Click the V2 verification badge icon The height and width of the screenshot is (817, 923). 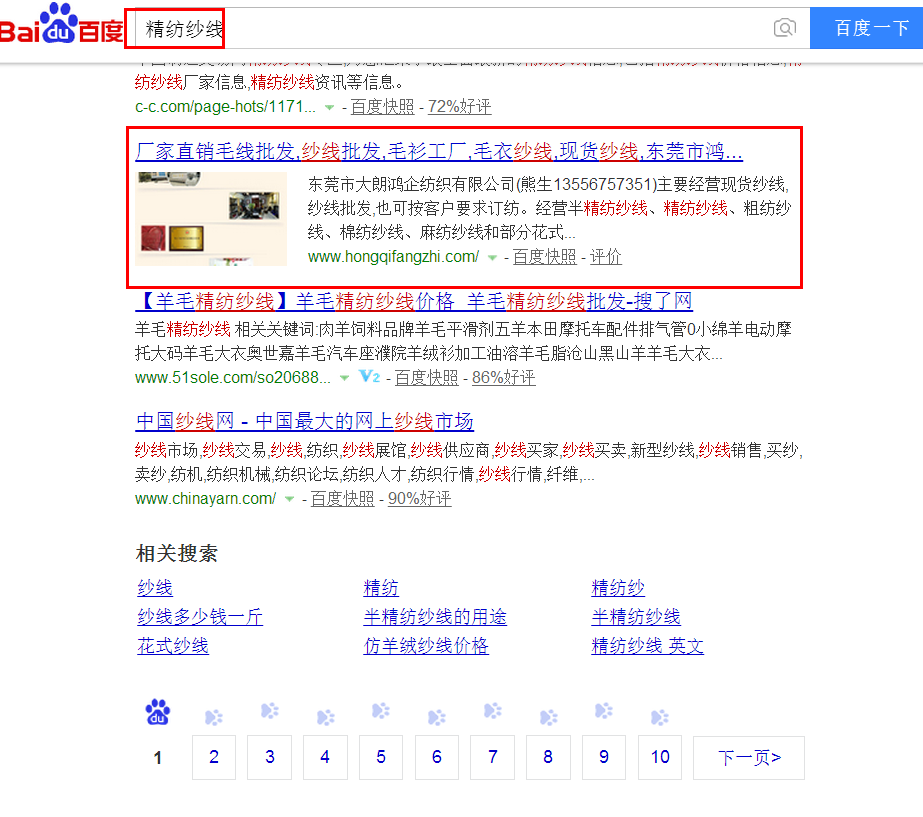[369, 377]
